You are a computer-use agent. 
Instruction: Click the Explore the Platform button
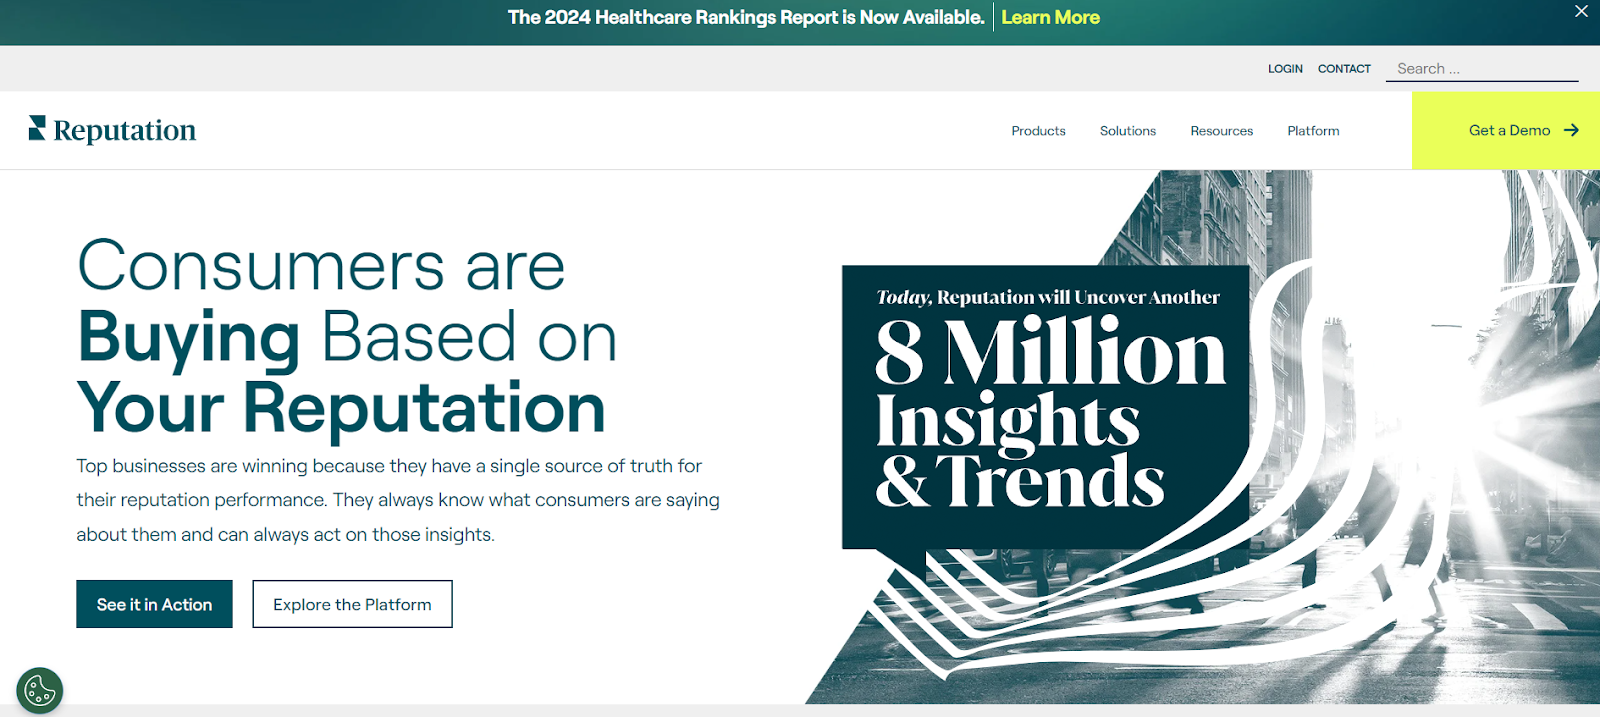352,604
